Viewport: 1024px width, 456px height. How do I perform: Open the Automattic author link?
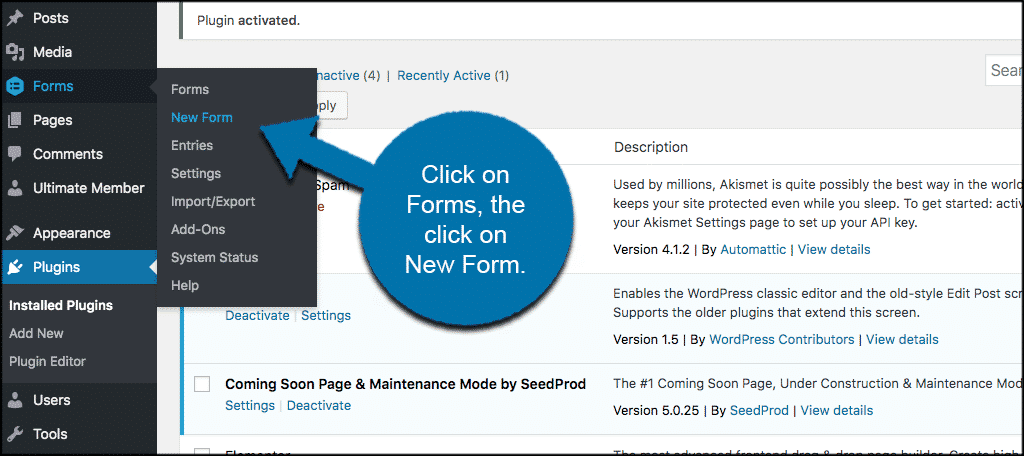point(753,250)
